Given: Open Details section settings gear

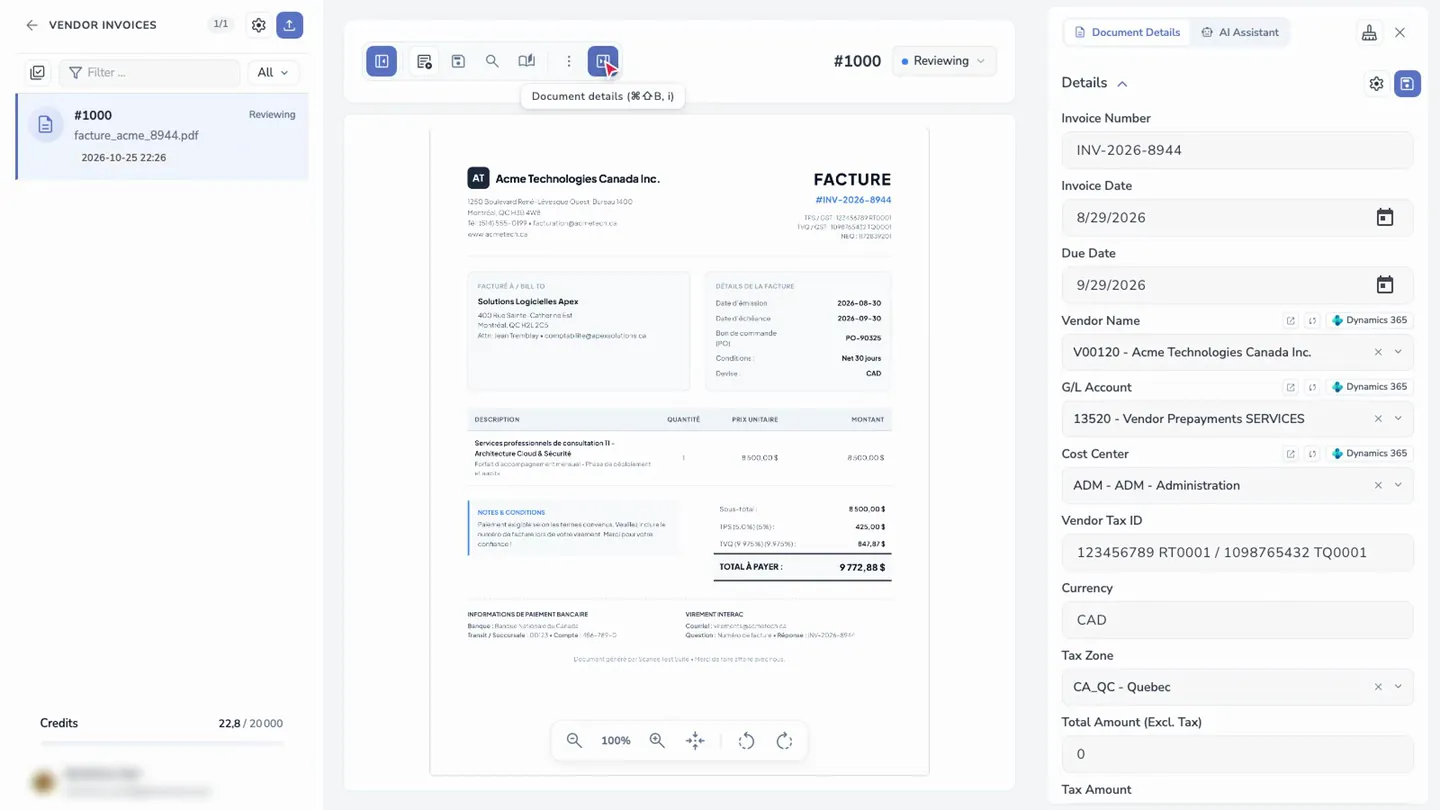Looking at the screenshot, I should tap(1377, 84).
